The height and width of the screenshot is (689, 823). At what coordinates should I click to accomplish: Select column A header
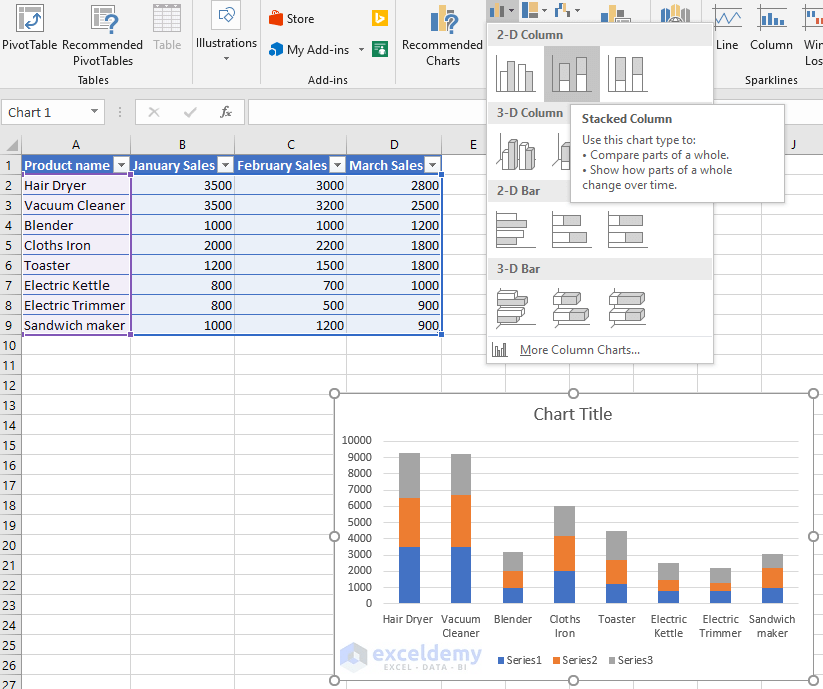coord(76,144)
